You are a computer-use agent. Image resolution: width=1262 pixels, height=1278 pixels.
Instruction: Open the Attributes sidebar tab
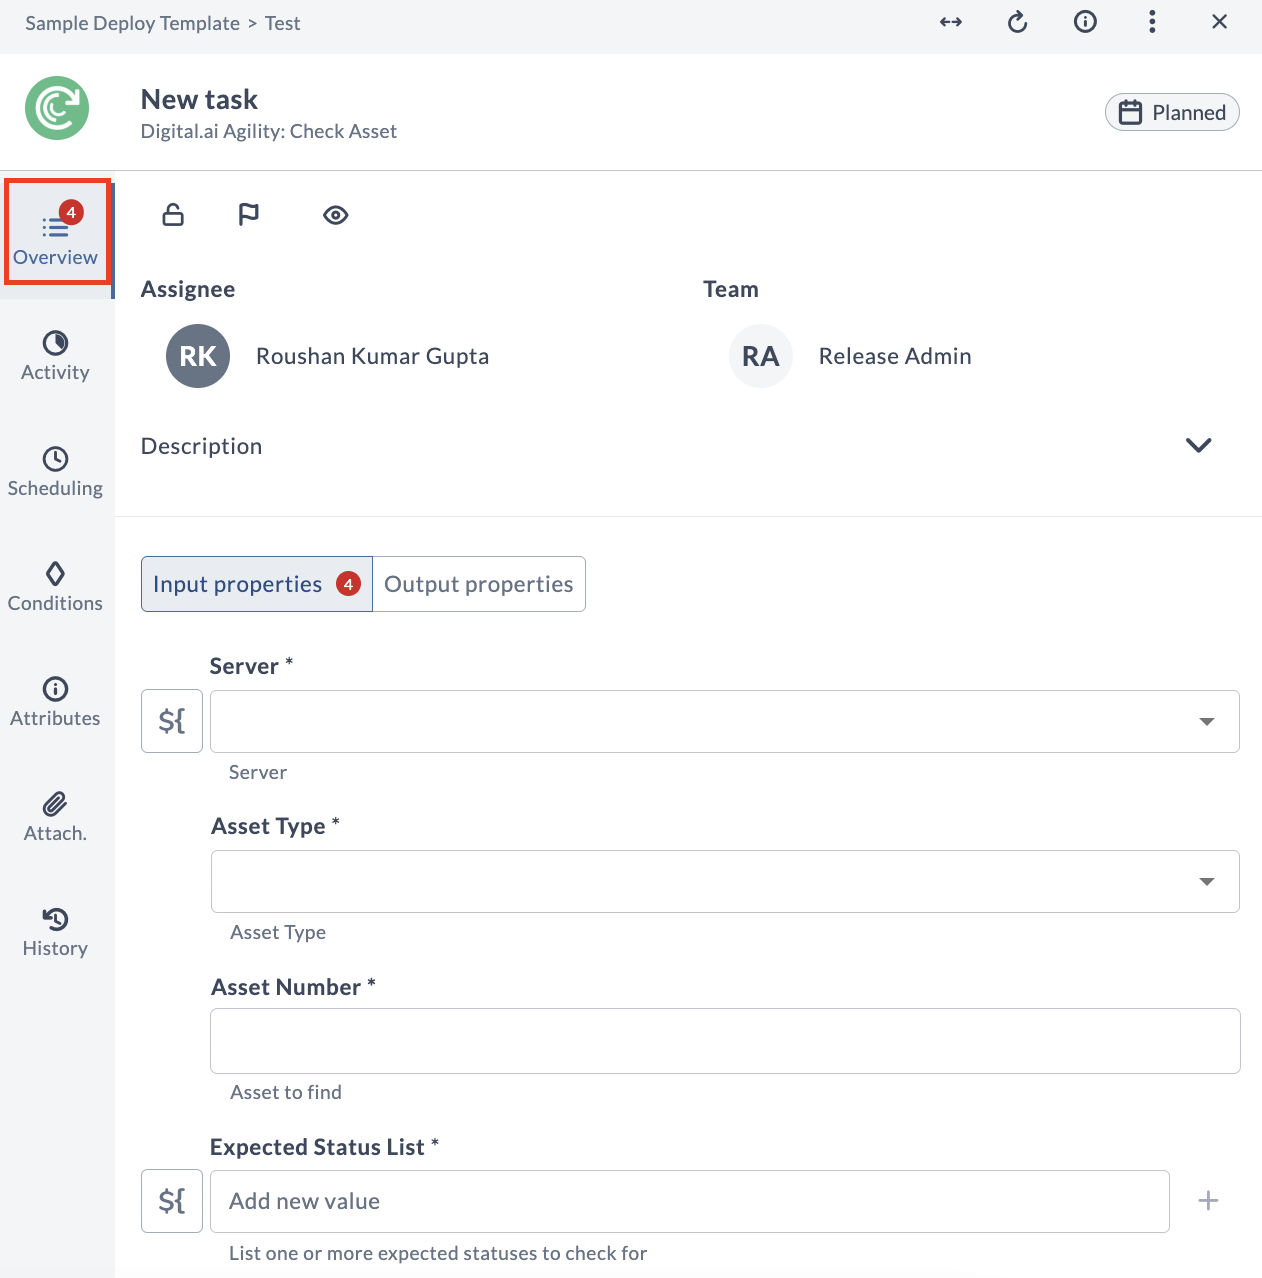click(x=56, y=703)
